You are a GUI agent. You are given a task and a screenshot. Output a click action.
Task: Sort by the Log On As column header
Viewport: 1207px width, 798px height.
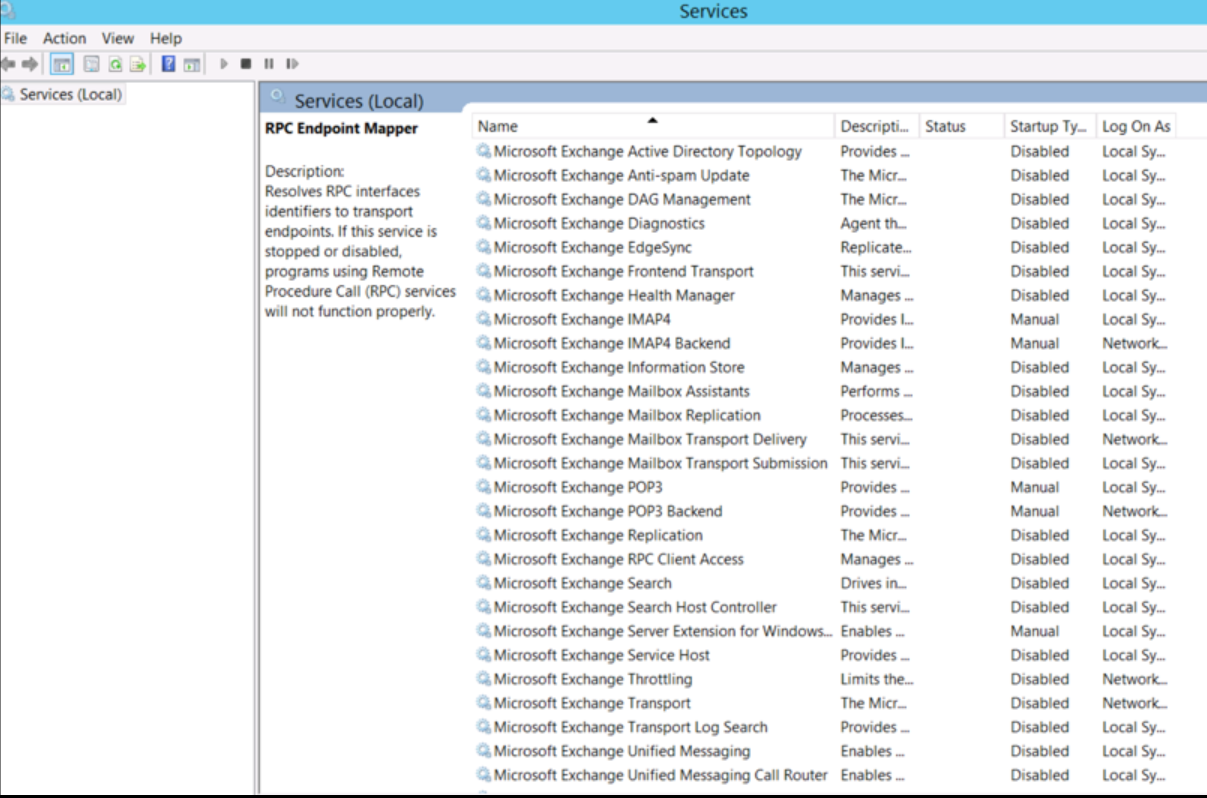click(1137, 126)
